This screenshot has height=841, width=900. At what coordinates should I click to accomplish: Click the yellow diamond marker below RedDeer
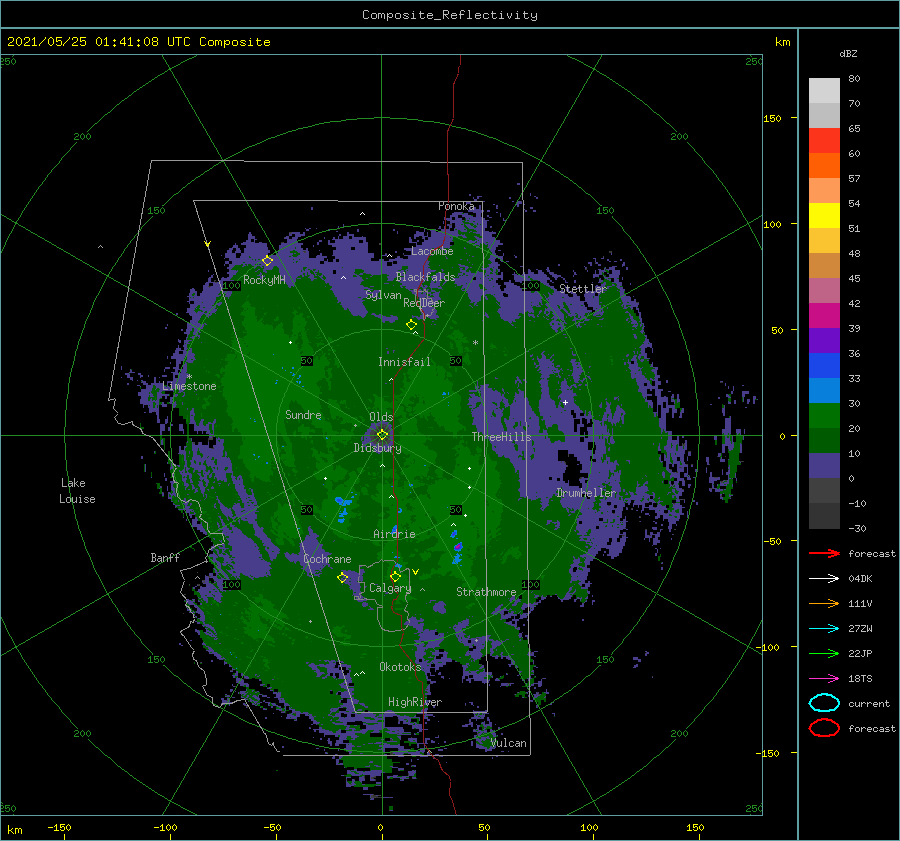pyautogui.click(x=412, y=324)
